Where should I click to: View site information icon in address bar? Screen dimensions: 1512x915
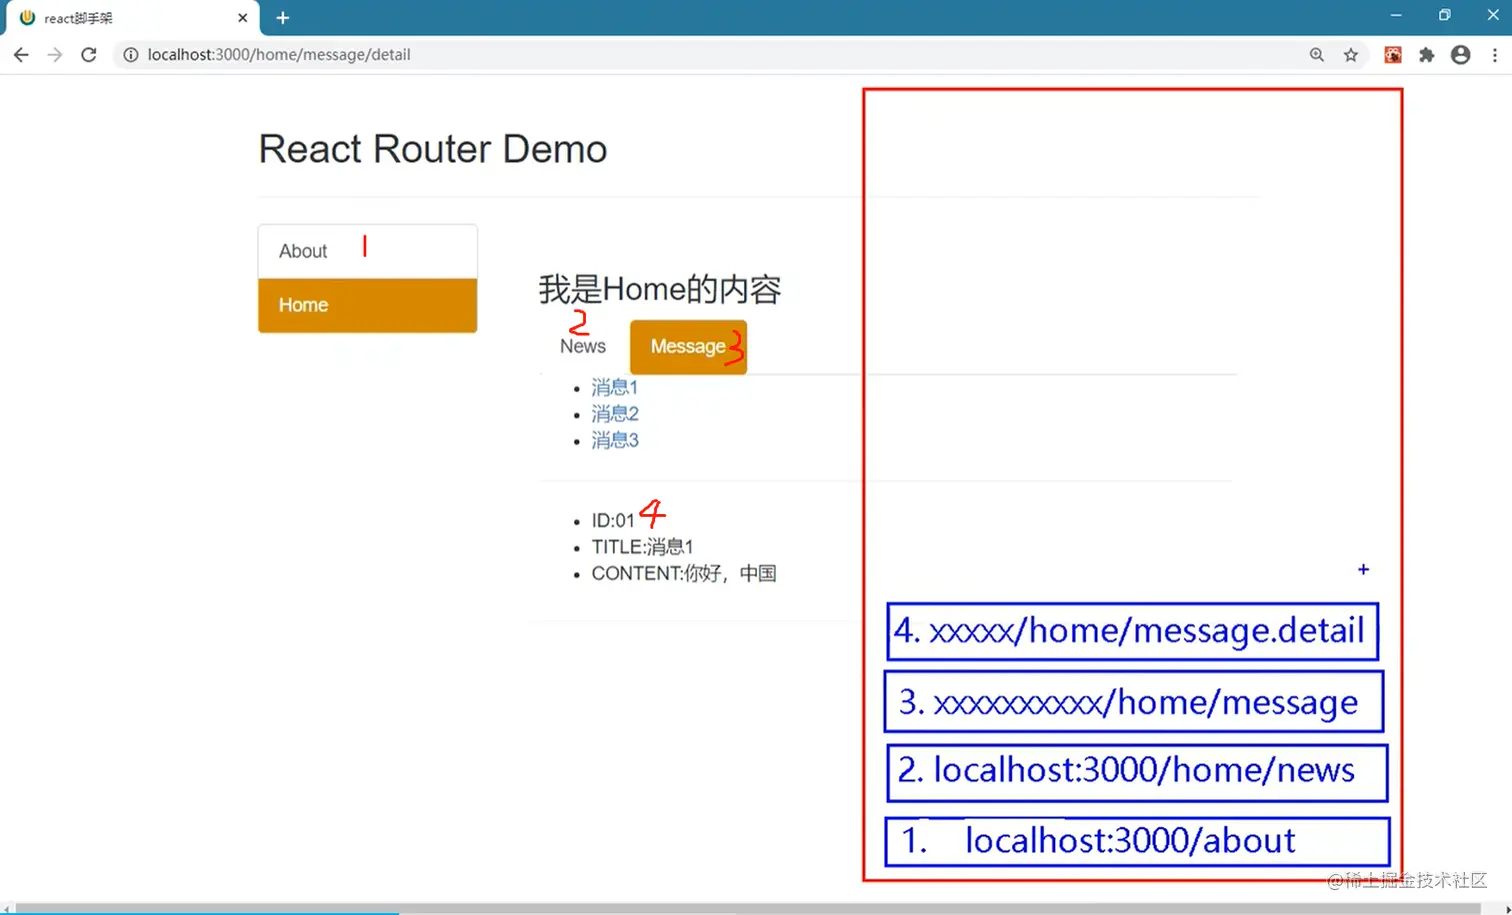[130, 55]
